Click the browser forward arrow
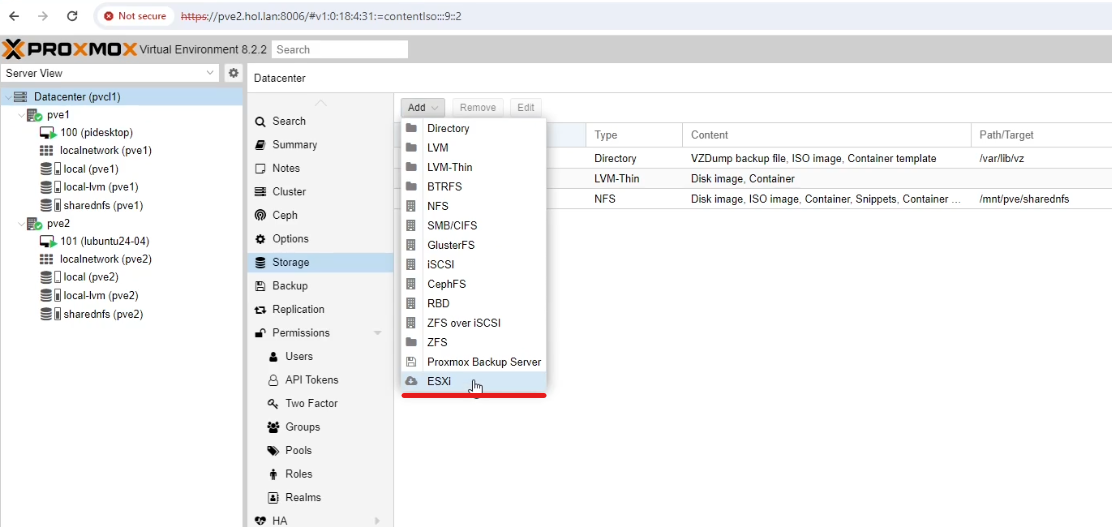Viewport: 1112px width, 527px height. (x=43, y=16)
